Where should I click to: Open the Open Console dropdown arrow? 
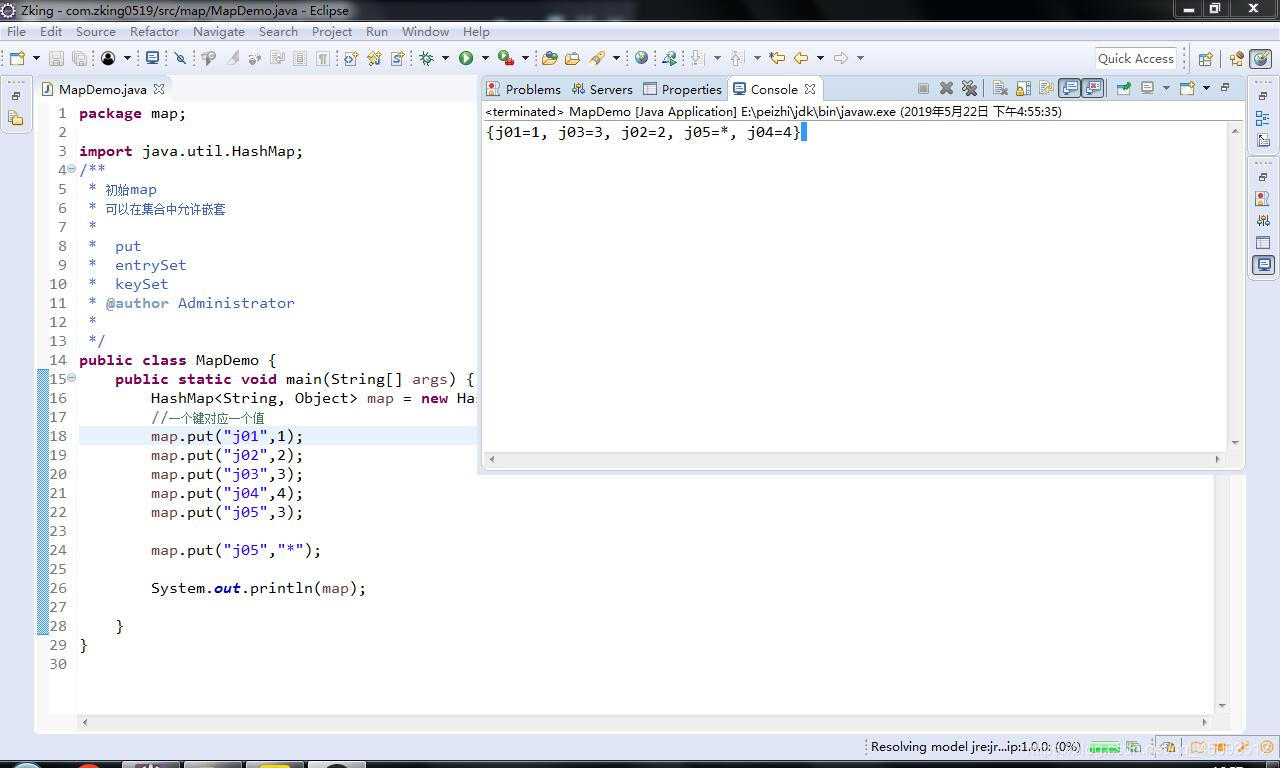coord(1207,88)
